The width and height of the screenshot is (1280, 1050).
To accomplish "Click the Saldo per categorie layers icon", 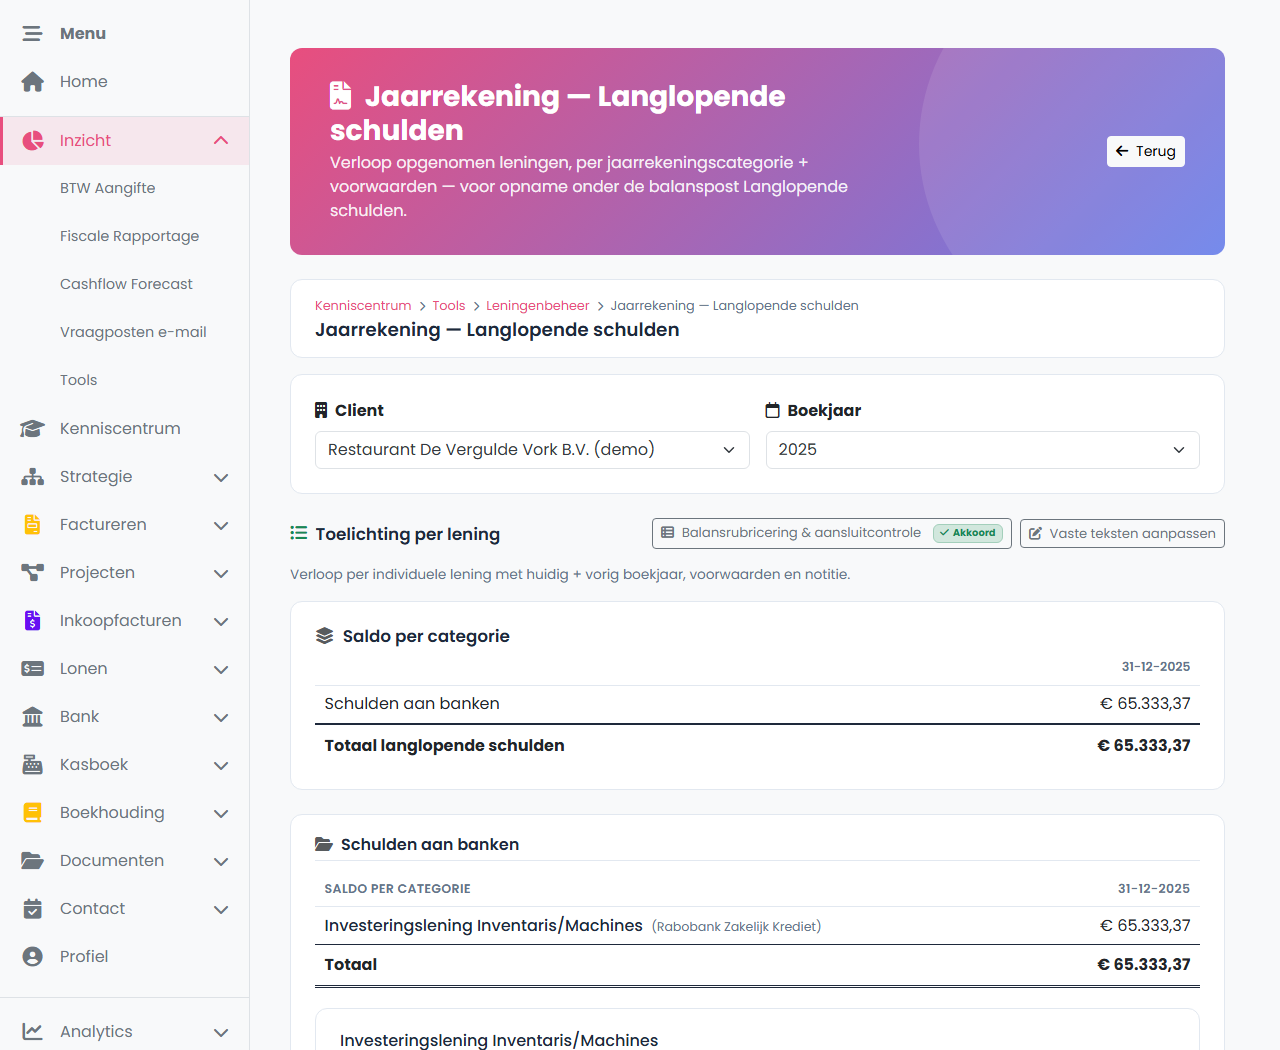I will tap(324, 636).
